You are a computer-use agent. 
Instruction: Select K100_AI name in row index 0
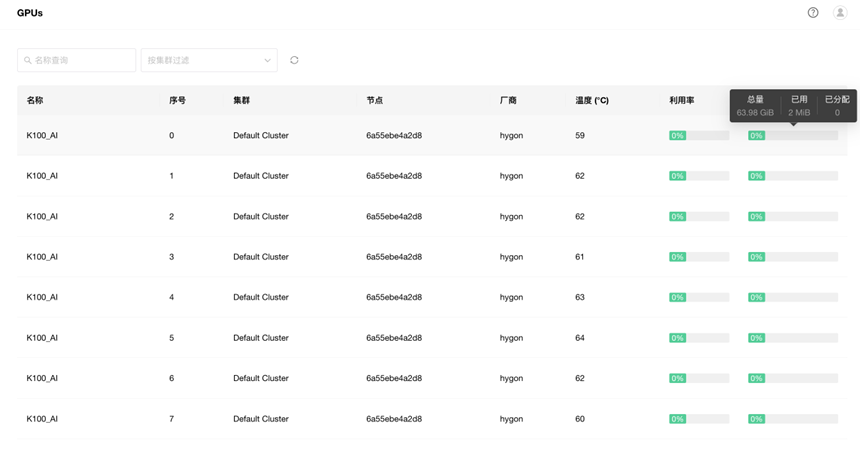coord(42,136)
